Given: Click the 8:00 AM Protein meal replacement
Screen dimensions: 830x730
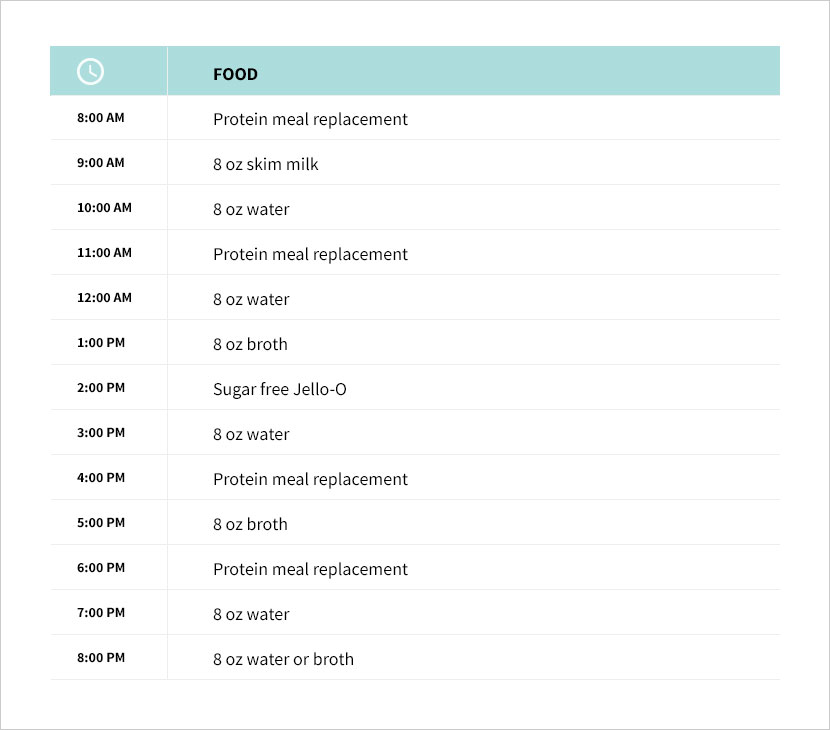Looking at the screenshot, I should click(310, 119).
